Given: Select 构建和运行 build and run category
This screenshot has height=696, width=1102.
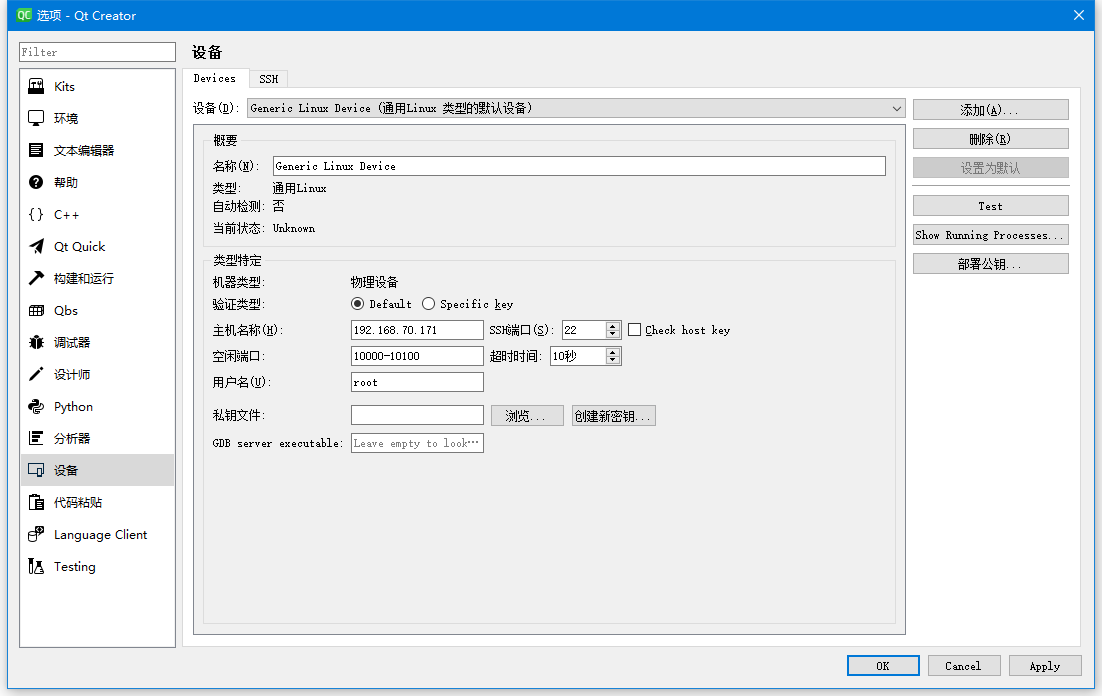Looking at the screenshot, I should pos(98,278).
